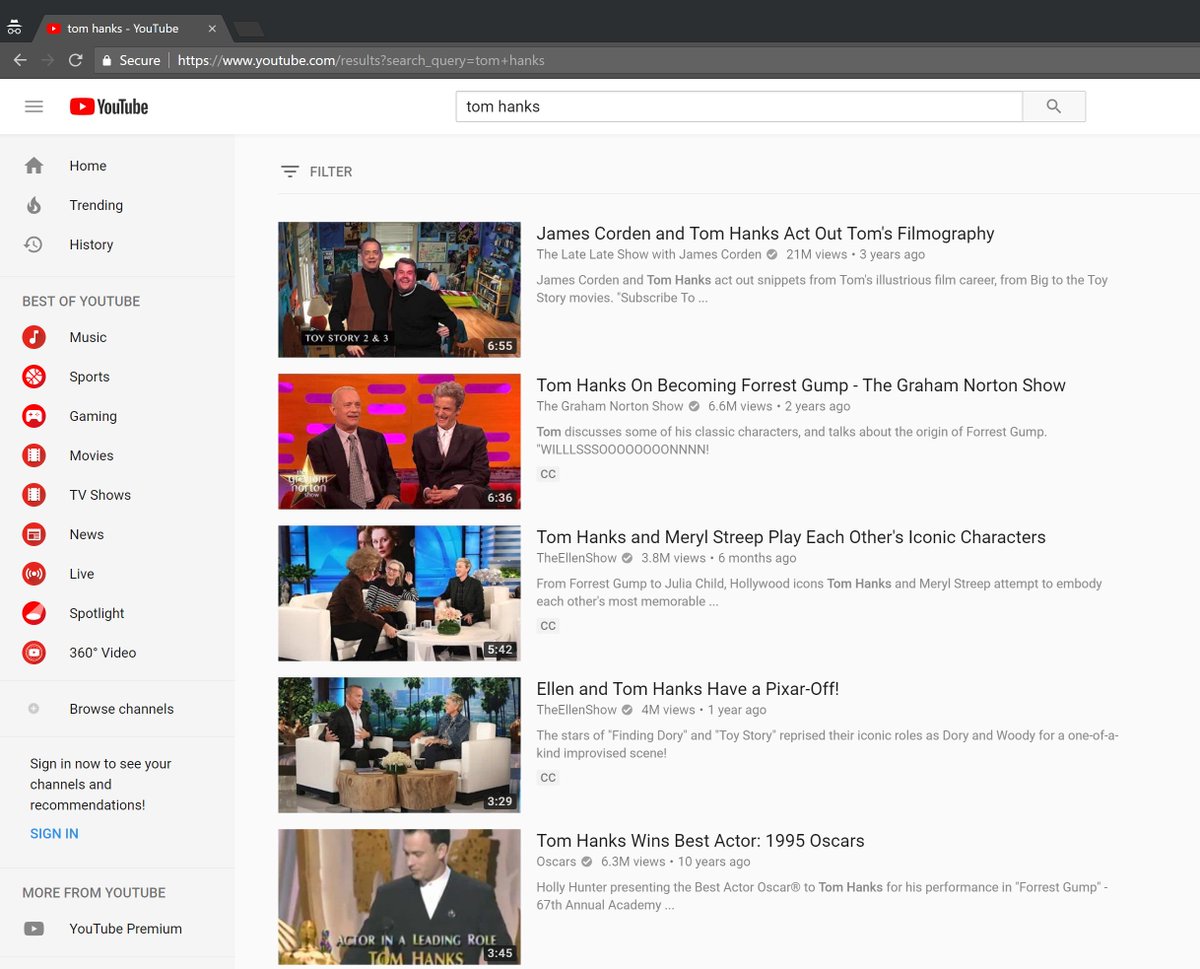1200x969 pixels.
Task: Click the filter sliders icon
Action: pos(290,172)
